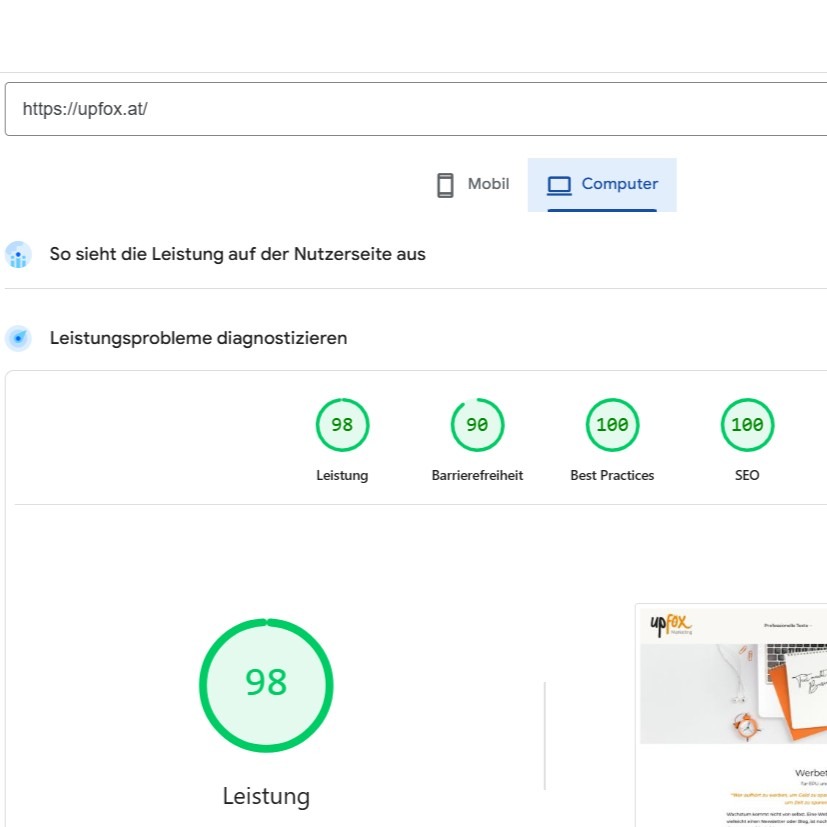The width and height of the screenshot is (827, 827).
Task: Switch to the Computer tab
Action: (602, 185)
